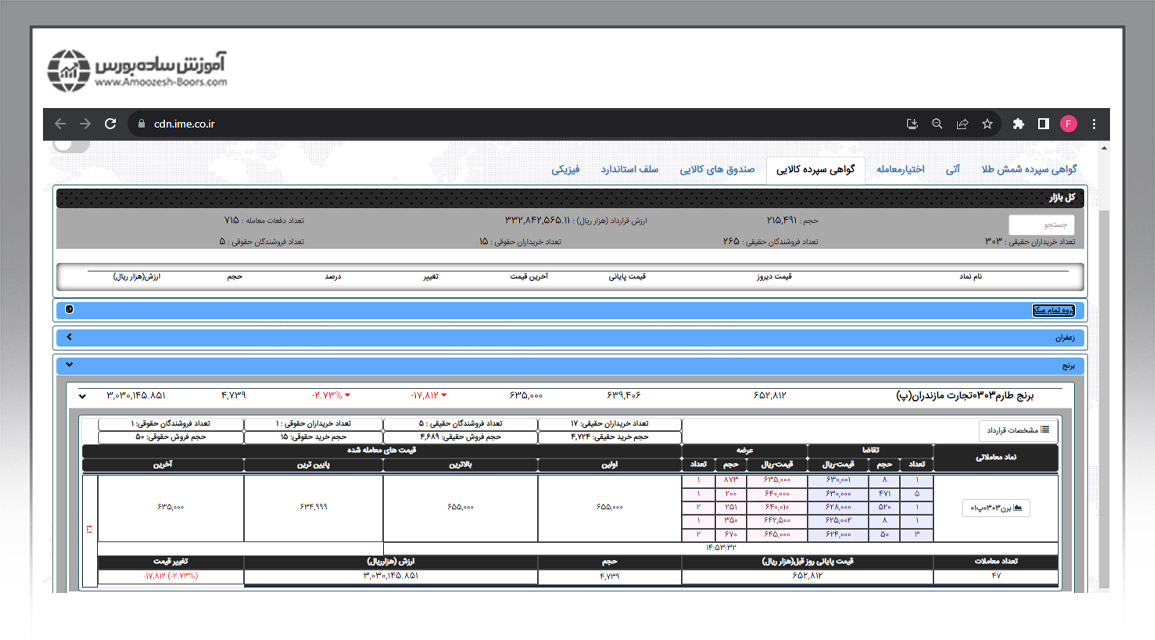Viewport: 1155px width, 640px height.
Task: Bookmark this page with the star icon
Action: click(987, 124)
